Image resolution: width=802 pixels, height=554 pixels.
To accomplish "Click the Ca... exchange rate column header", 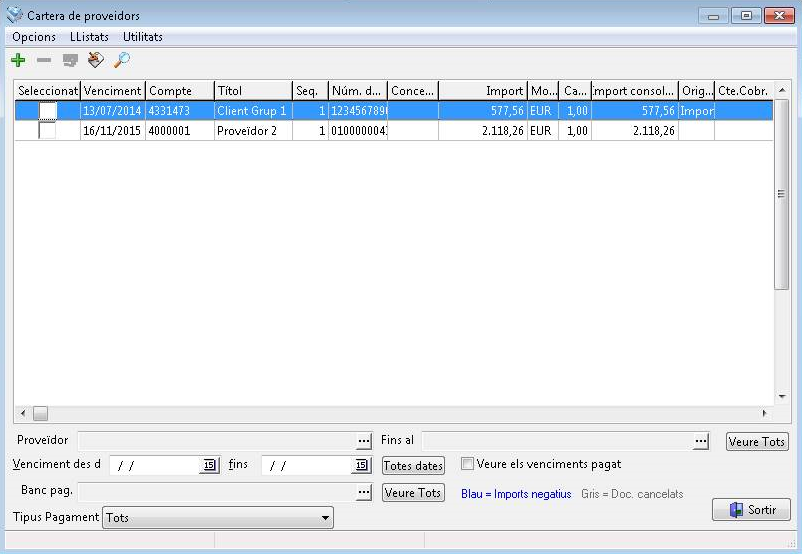I will point(575,91).
